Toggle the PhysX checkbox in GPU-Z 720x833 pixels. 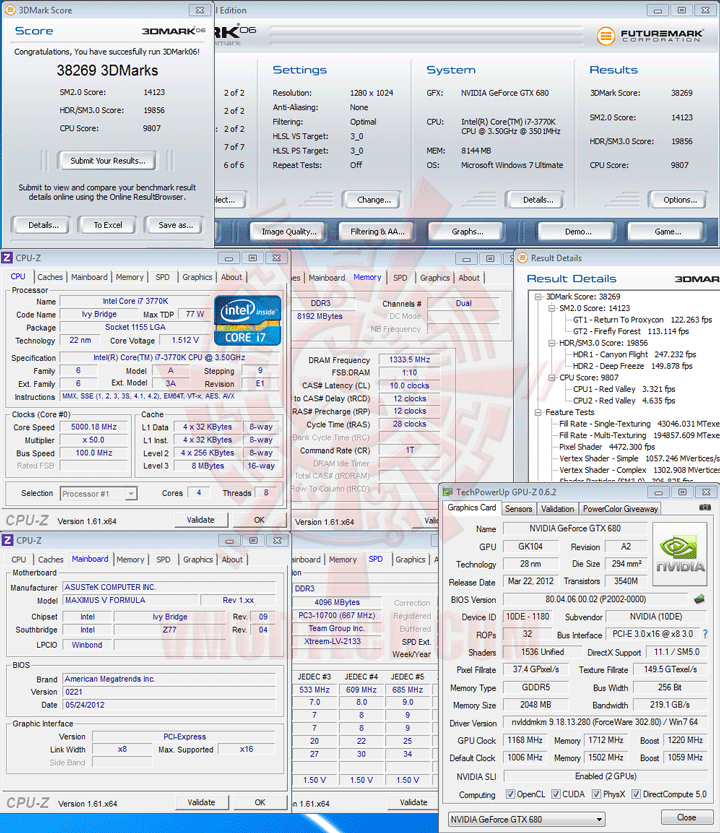pos(596,794)
